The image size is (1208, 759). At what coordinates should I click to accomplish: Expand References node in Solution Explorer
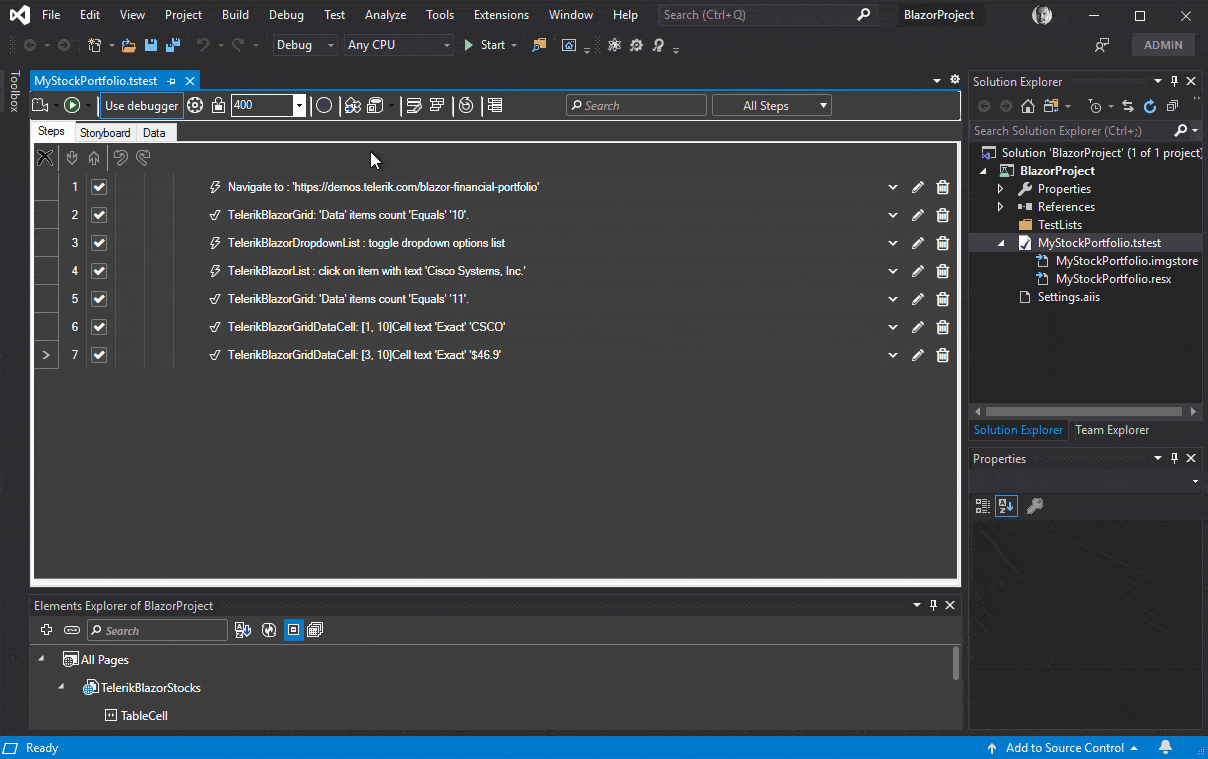click(1000, 207)
